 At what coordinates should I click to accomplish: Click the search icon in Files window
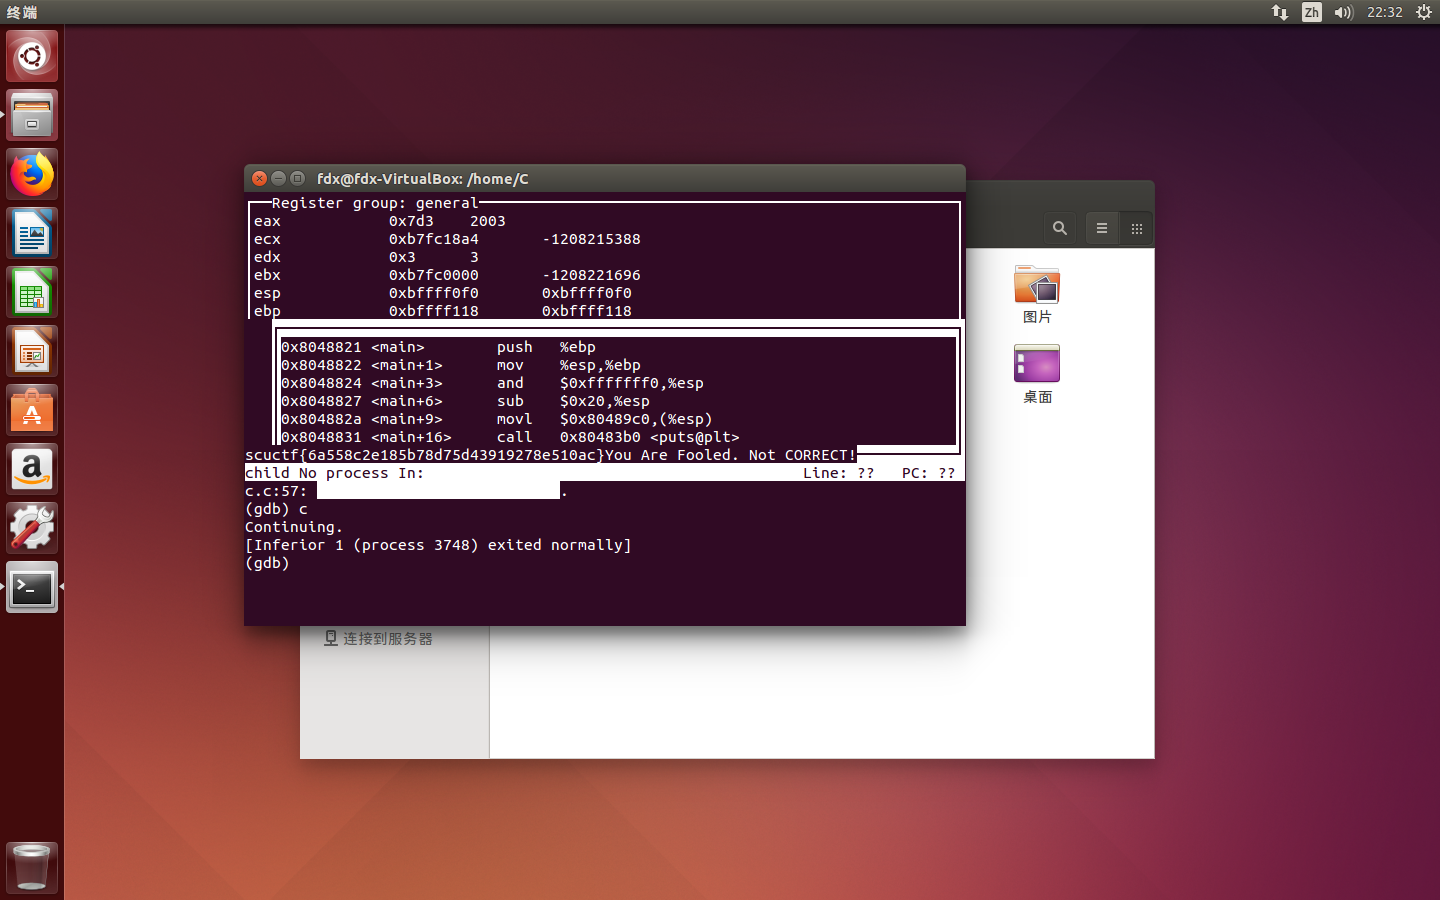coord(1060,228)
